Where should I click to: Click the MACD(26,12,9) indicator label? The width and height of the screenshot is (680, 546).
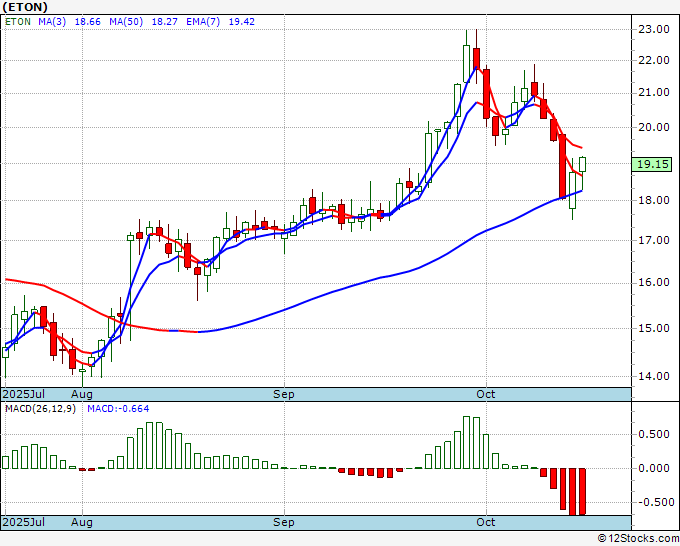coord(40,409)
